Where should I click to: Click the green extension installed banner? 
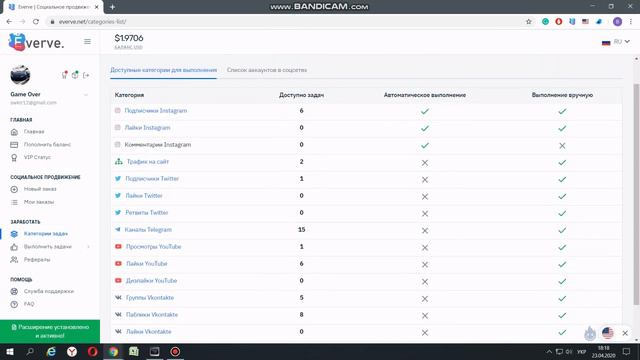click(x=50, y=331)
